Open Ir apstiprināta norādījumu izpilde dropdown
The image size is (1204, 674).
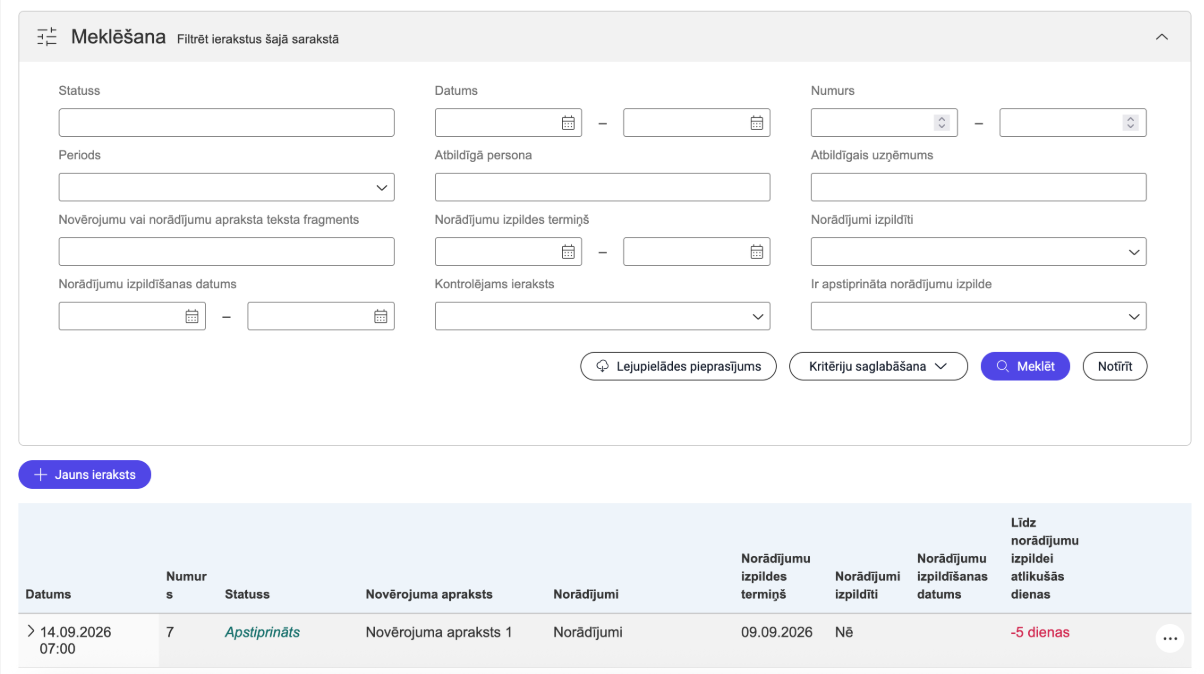[x=978, y=316]
